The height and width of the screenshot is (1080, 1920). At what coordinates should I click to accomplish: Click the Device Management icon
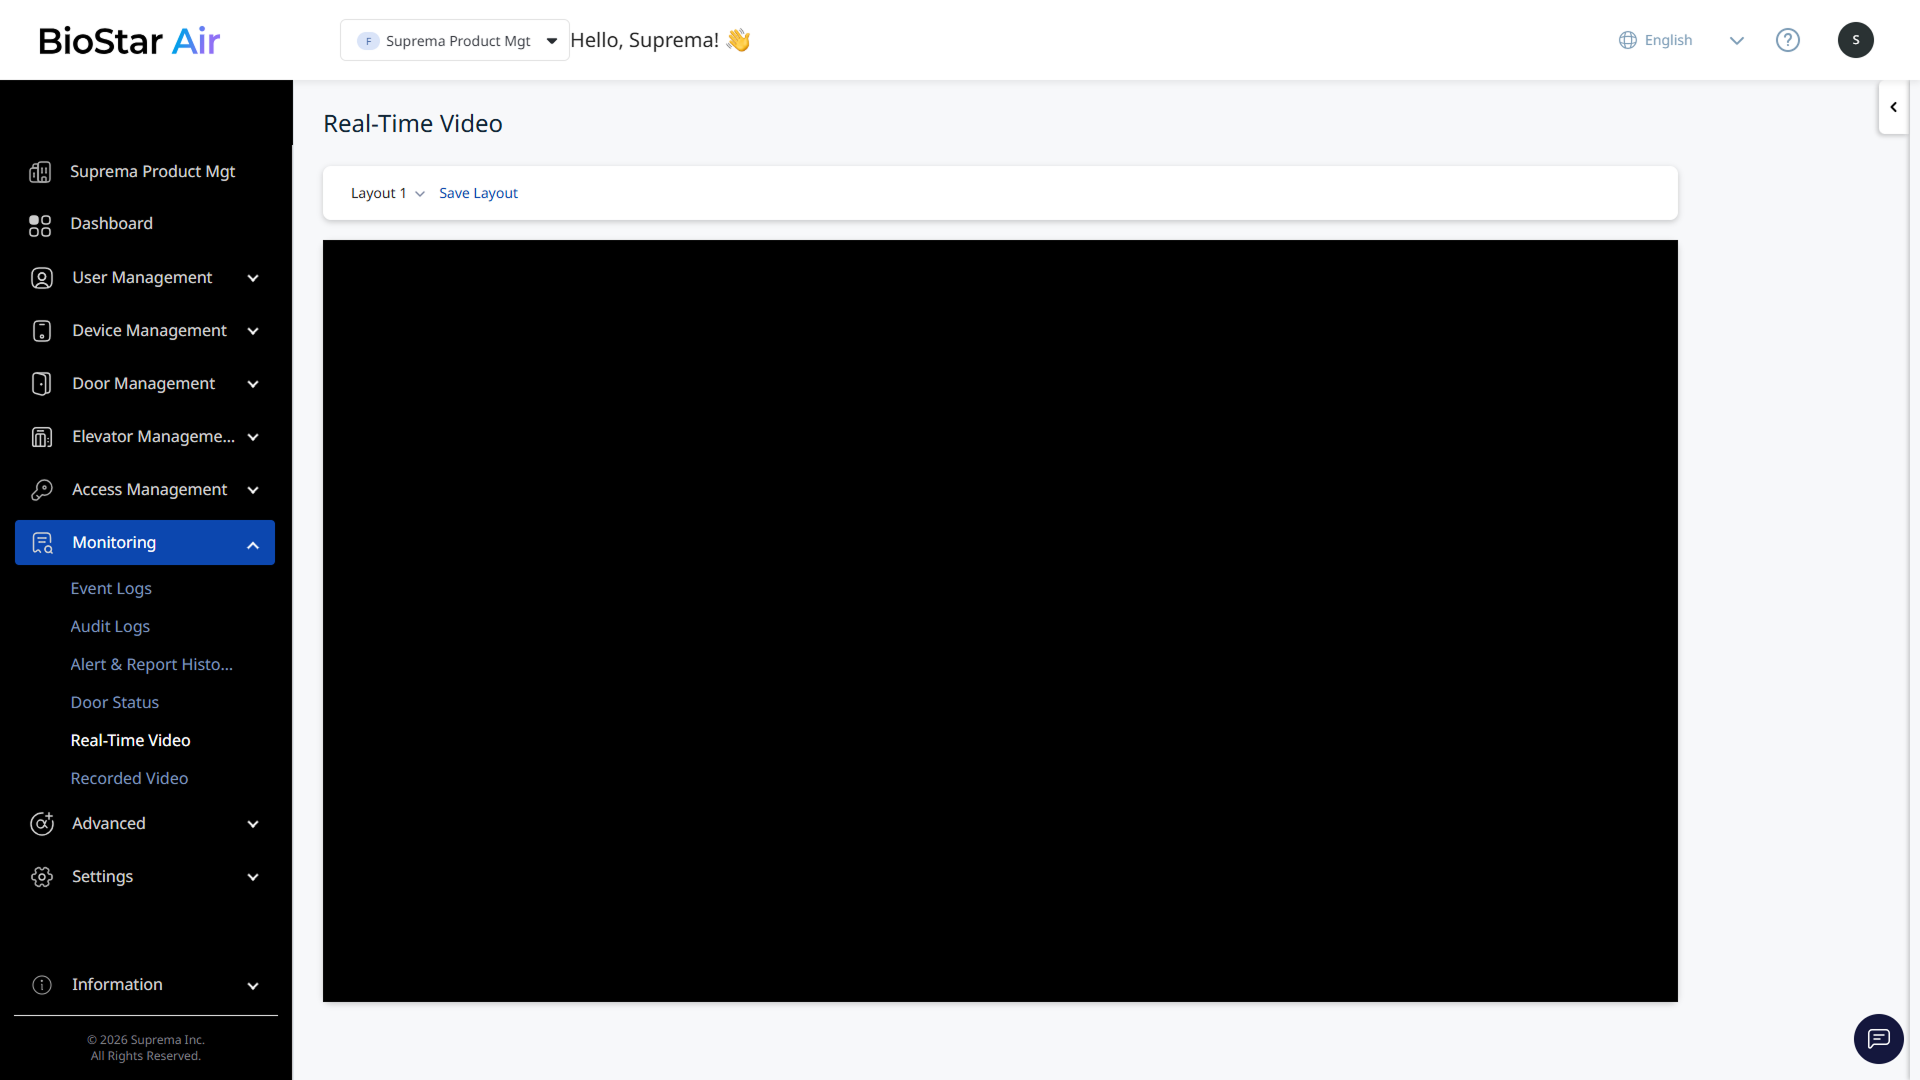(x=42, y=331)
